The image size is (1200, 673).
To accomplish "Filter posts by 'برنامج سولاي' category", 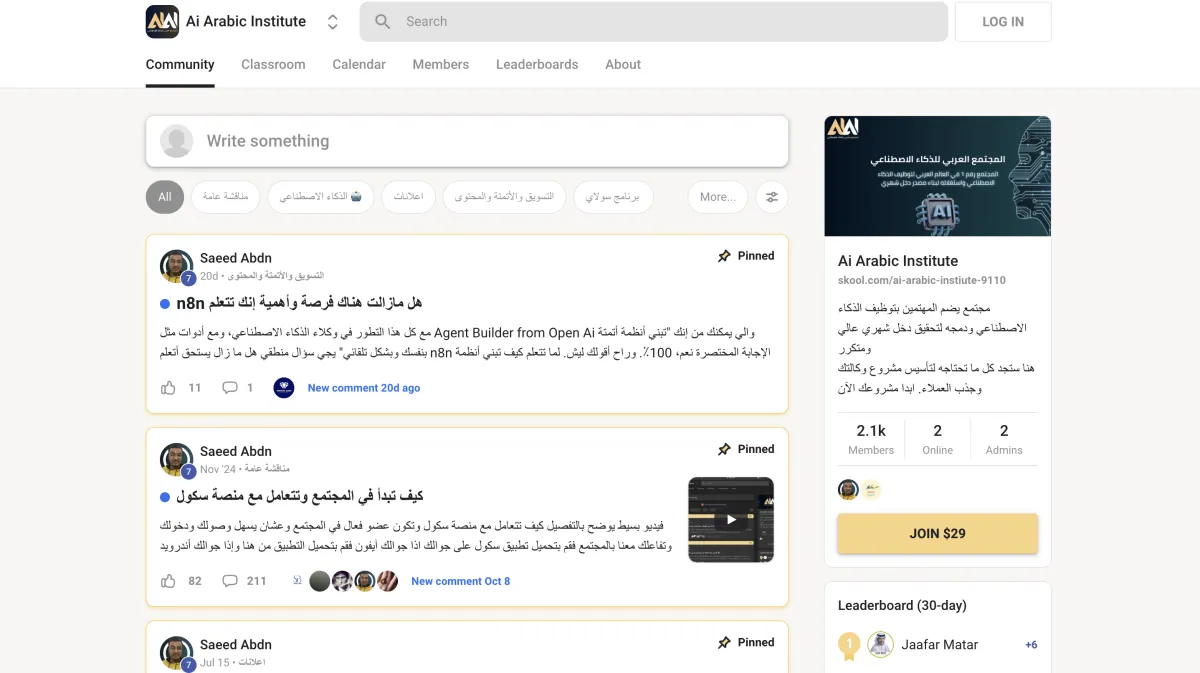I will pos(613,197).
